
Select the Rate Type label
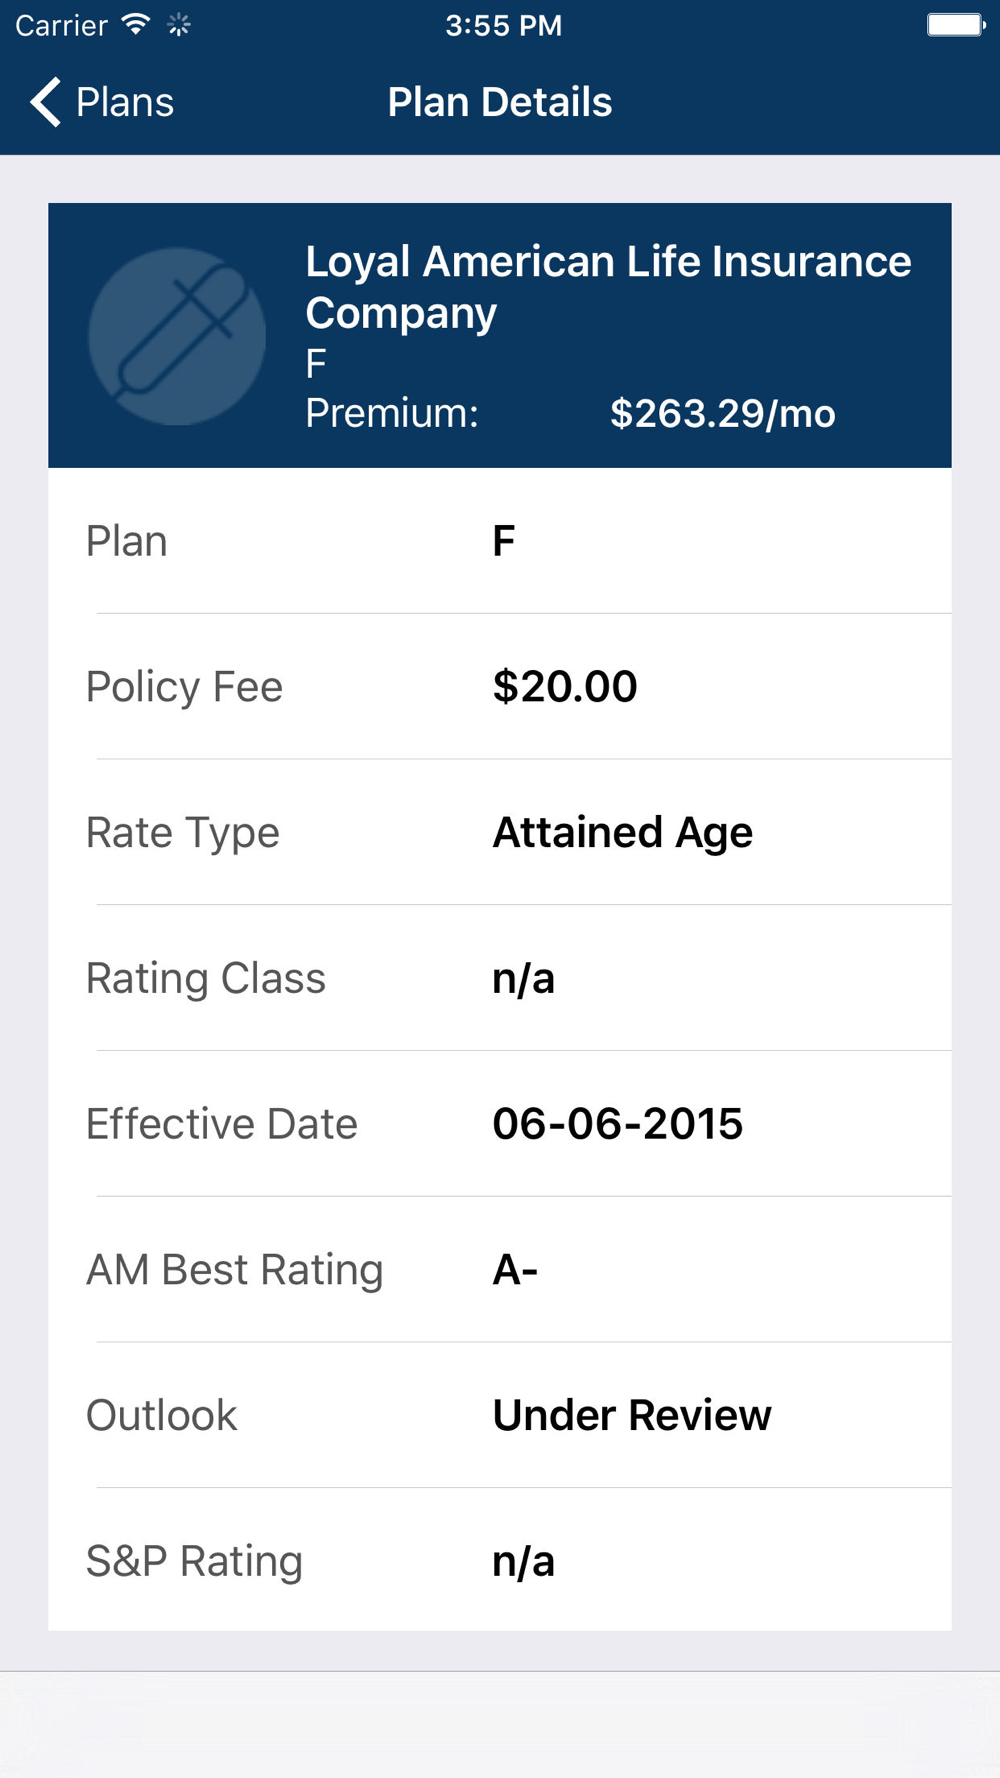[x=182, y=833]
